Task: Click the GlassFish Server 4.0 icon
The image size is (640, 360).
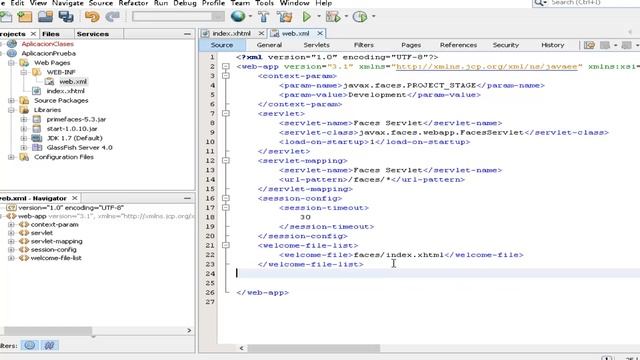Action: click(37, 147)
